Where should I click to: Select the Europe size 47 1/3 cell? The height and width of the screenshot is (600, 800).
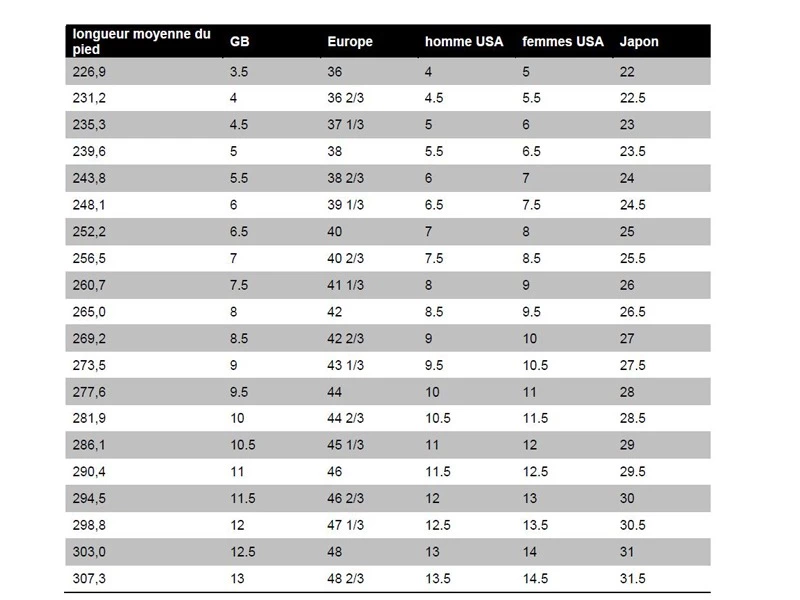click(346, 525)
